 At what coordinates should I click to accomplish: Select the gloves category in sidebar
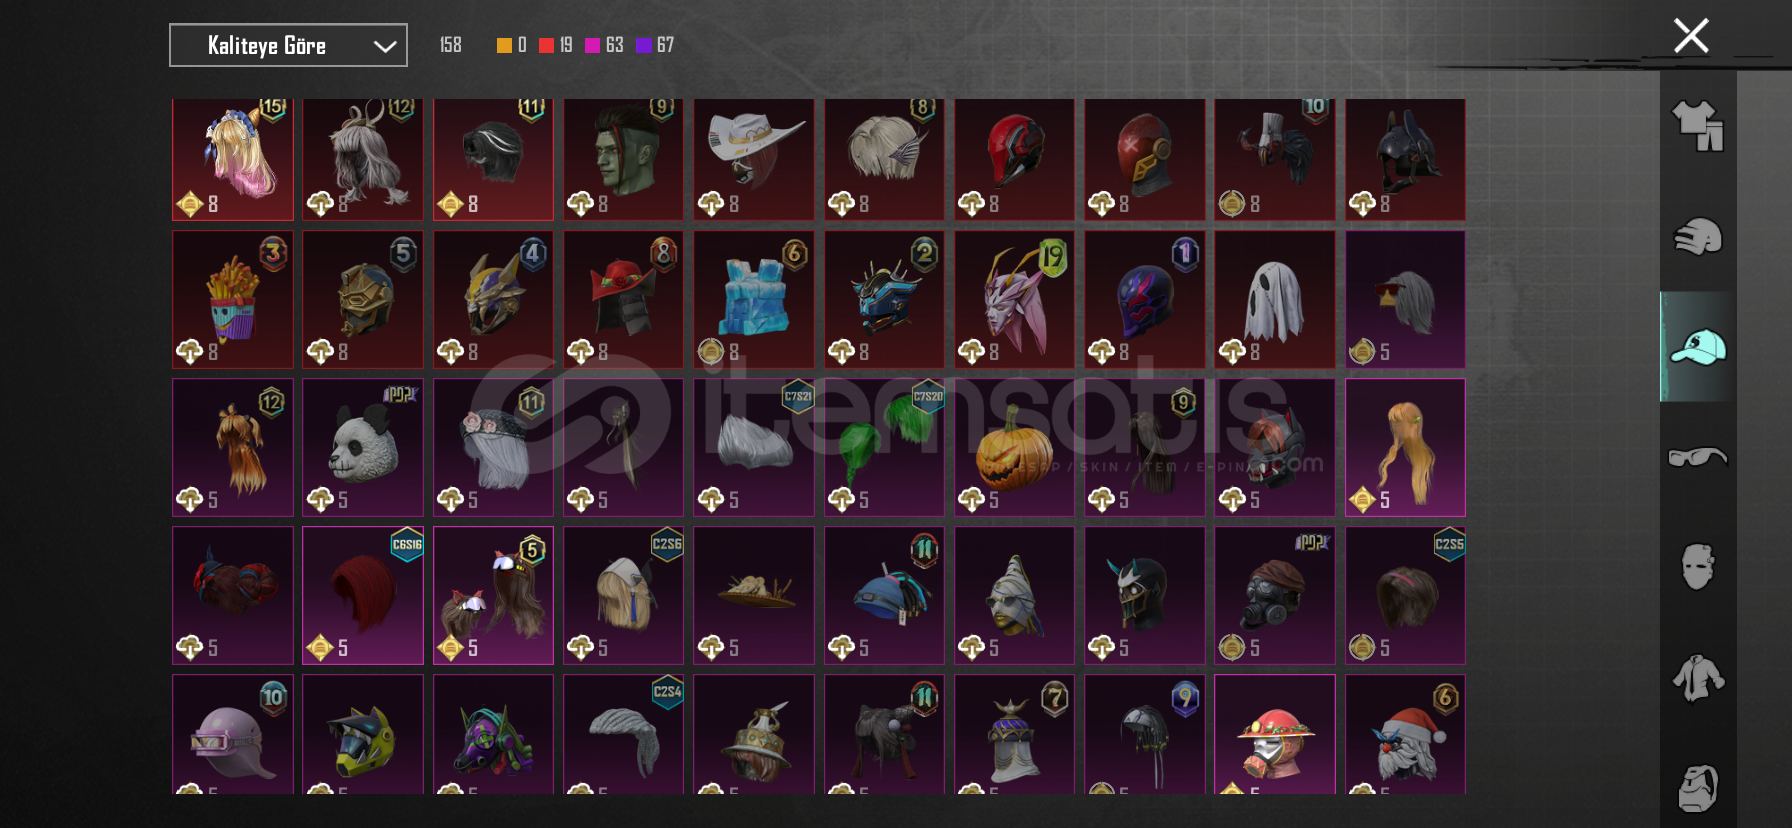click(x=1698, y=237)
